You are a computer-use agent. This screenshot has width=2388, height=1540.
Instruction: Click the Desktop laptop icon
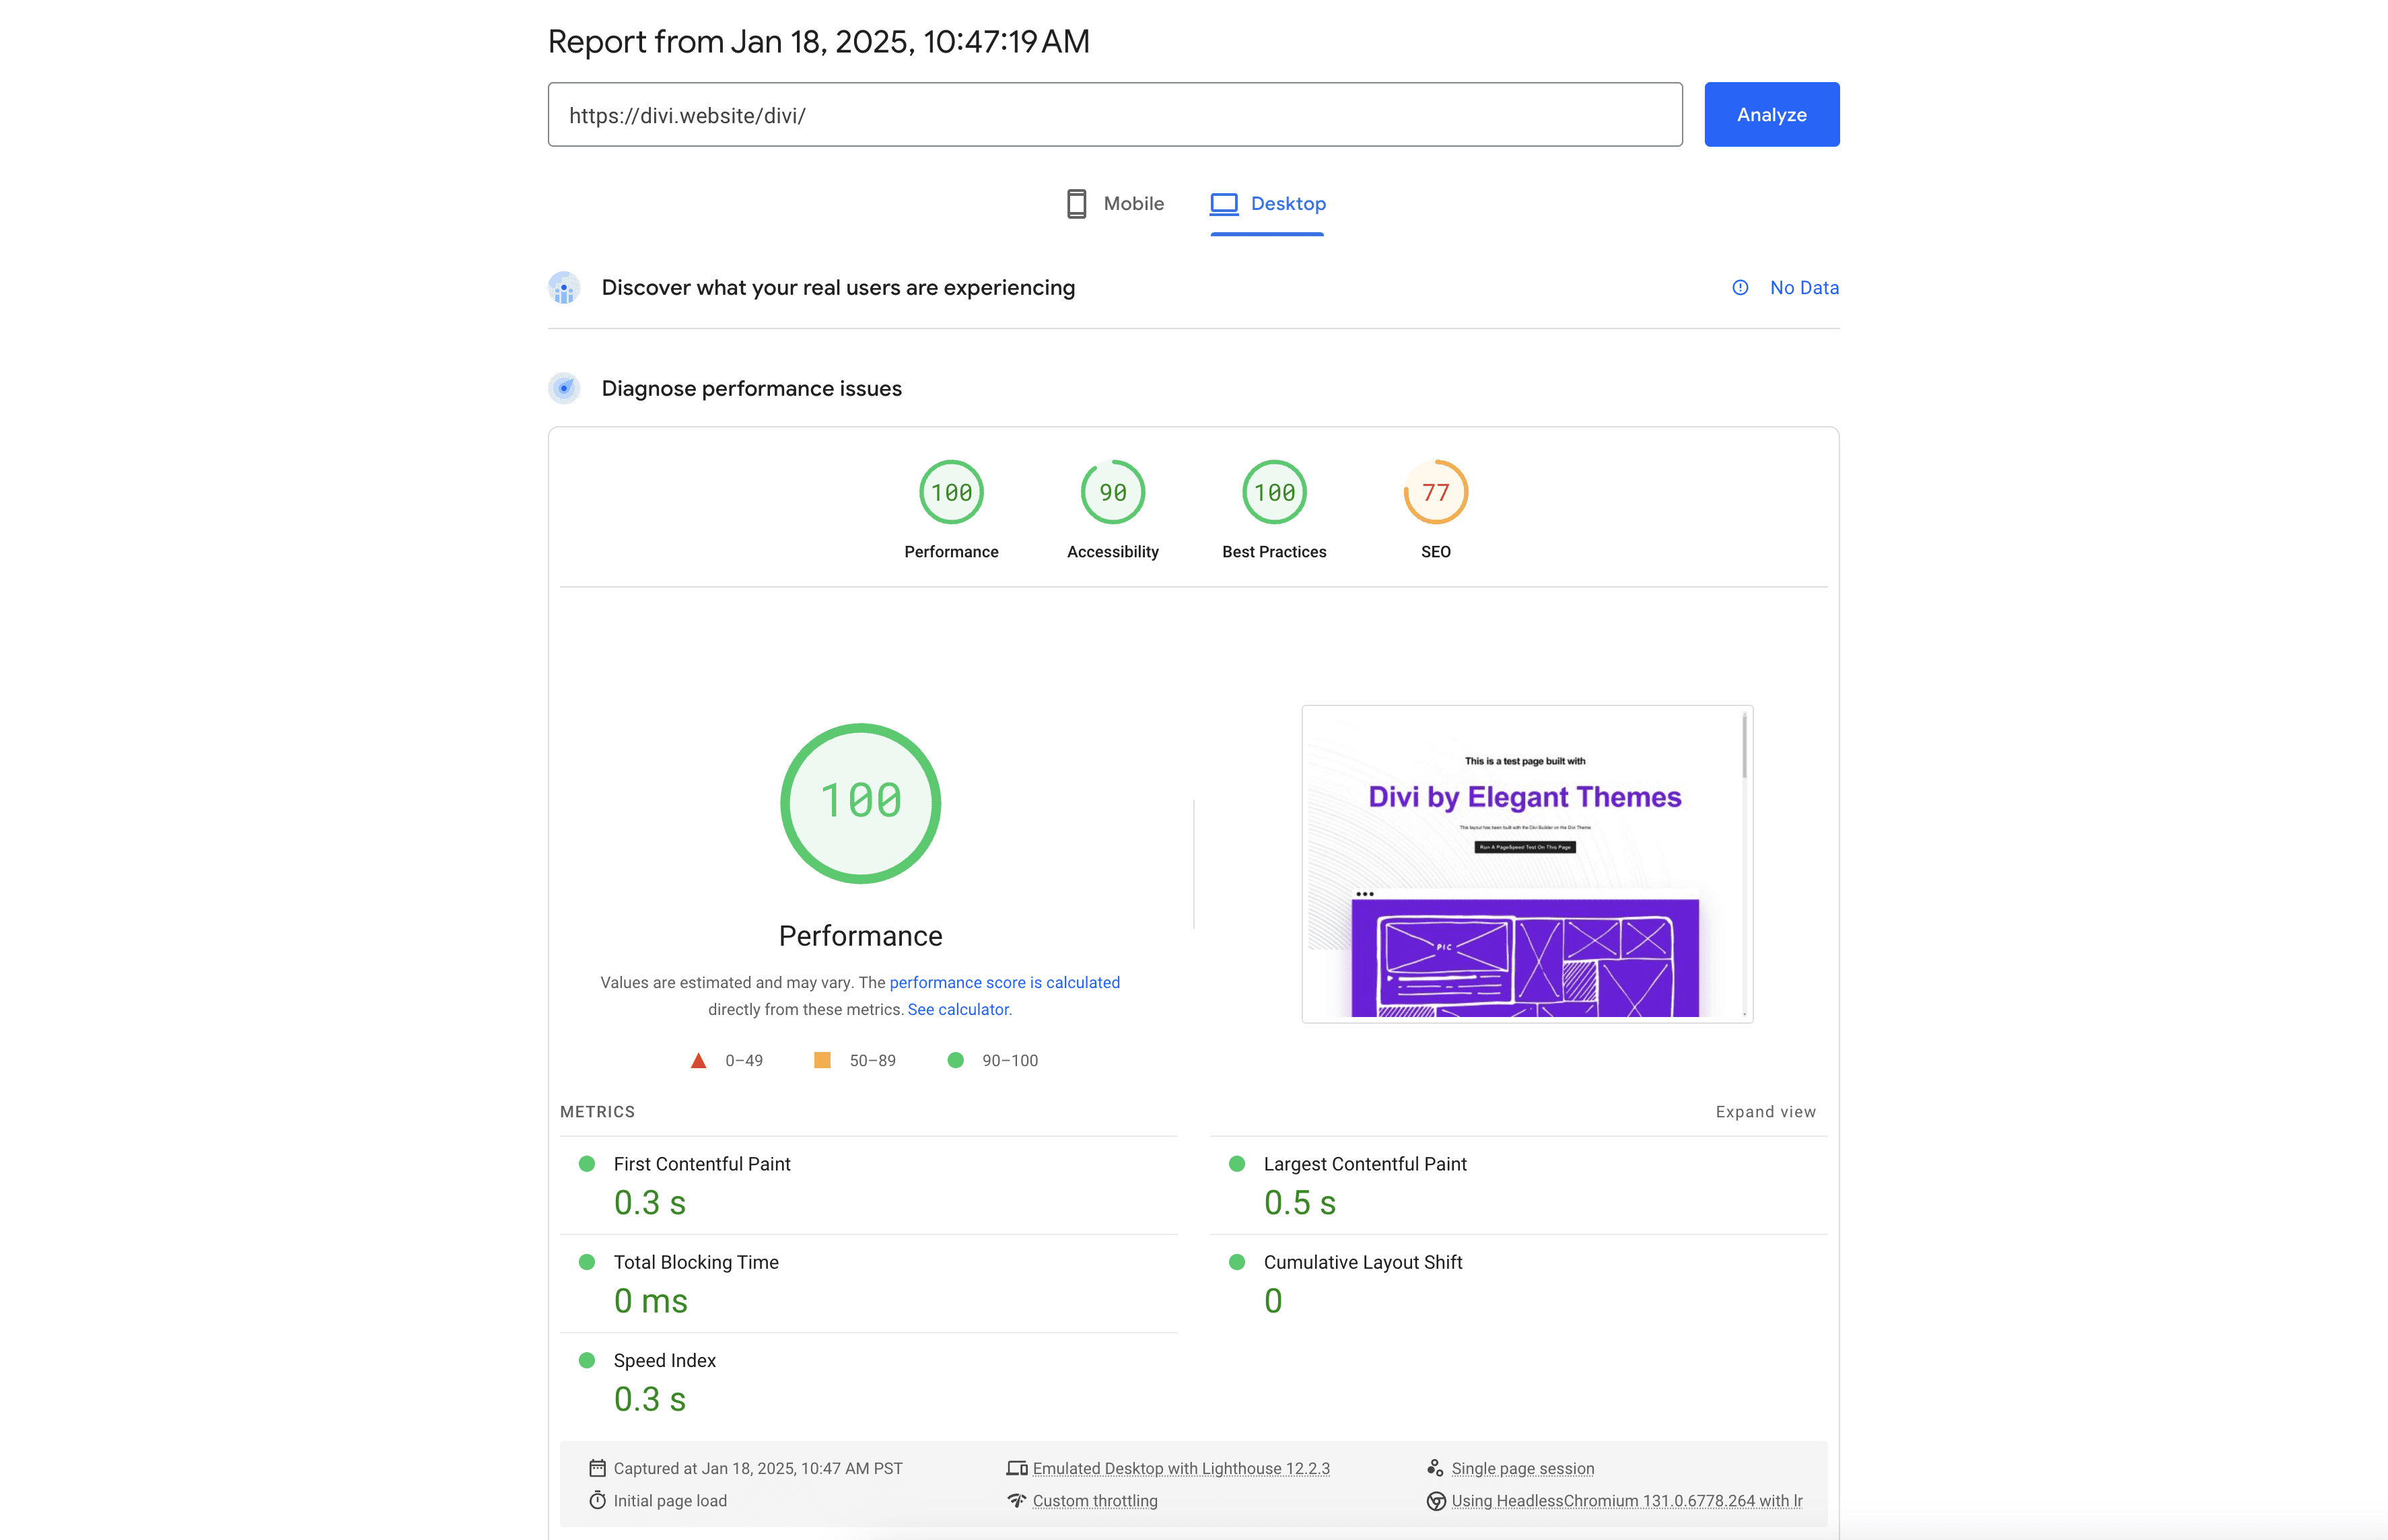(x=1223, y=204)
